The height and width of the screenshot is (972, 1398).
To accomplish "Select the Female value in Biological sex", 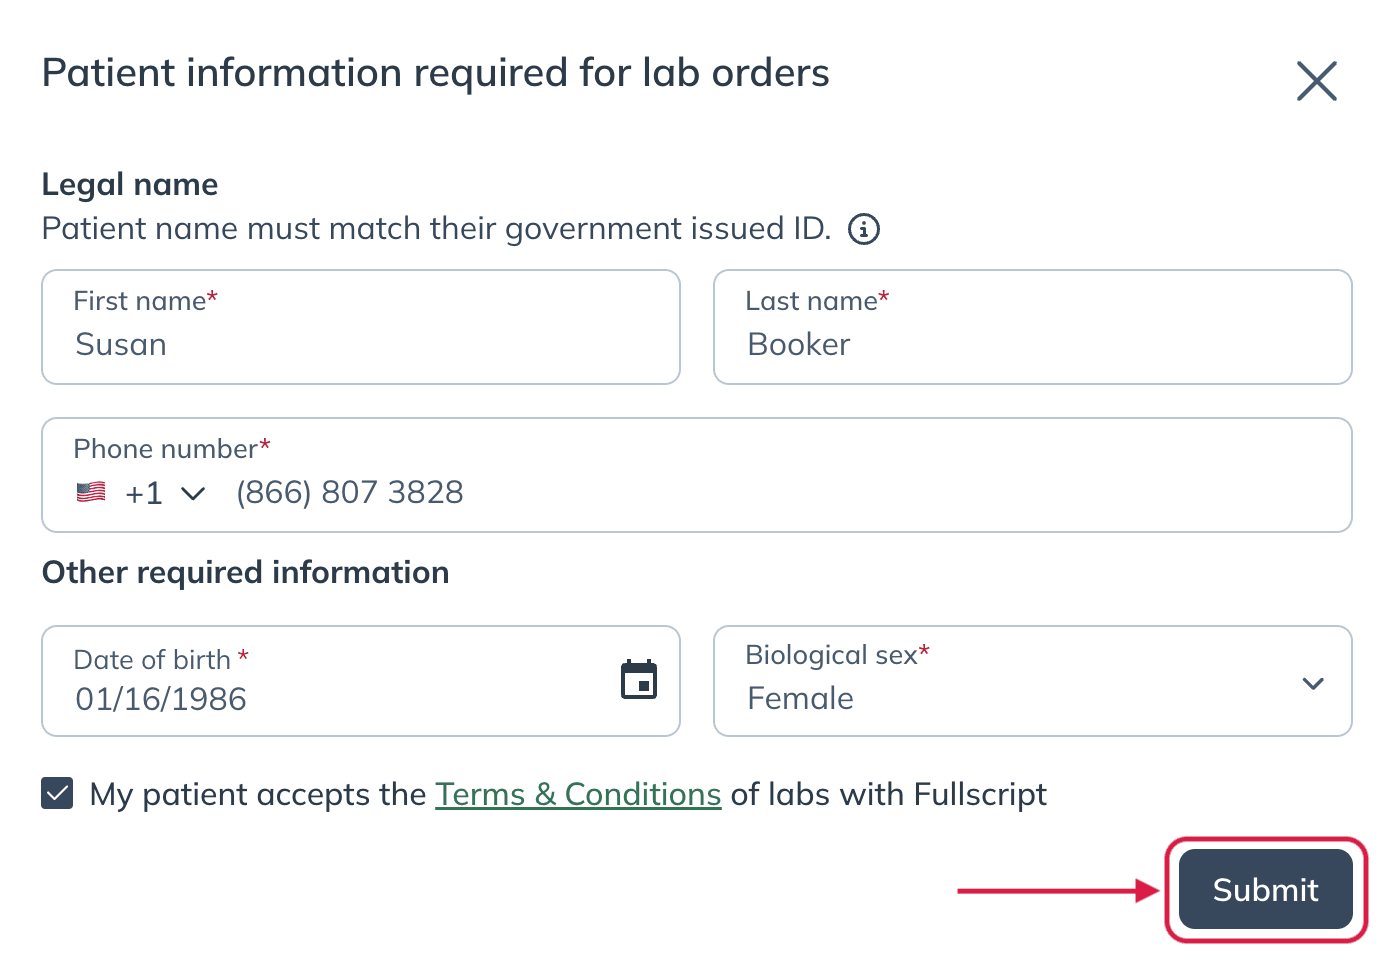I will click(801, 698).
